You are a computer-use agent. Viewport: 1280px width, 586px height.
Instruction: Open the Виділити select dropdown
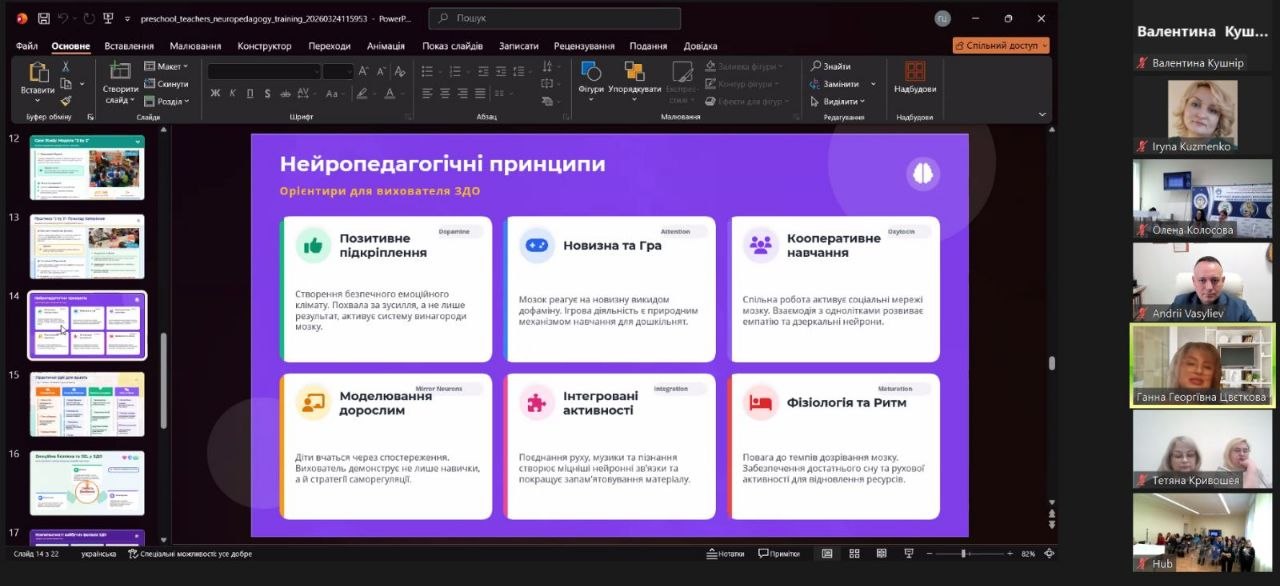(838, 101)
